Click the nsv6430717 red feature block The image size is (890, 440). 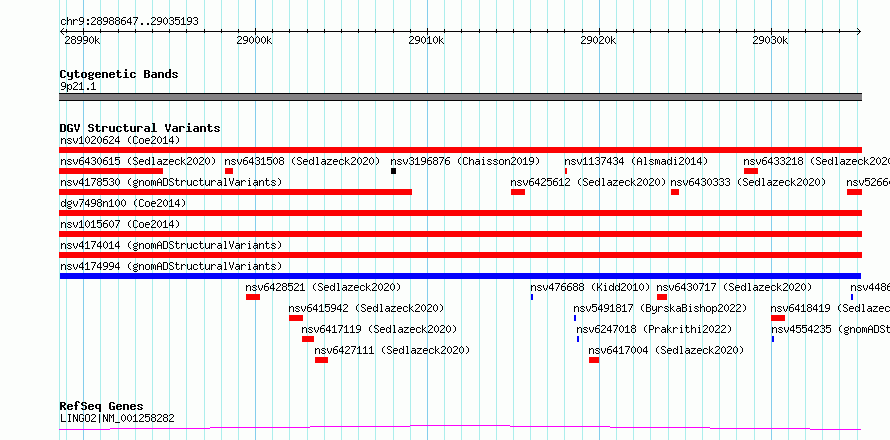pos(662,297)
